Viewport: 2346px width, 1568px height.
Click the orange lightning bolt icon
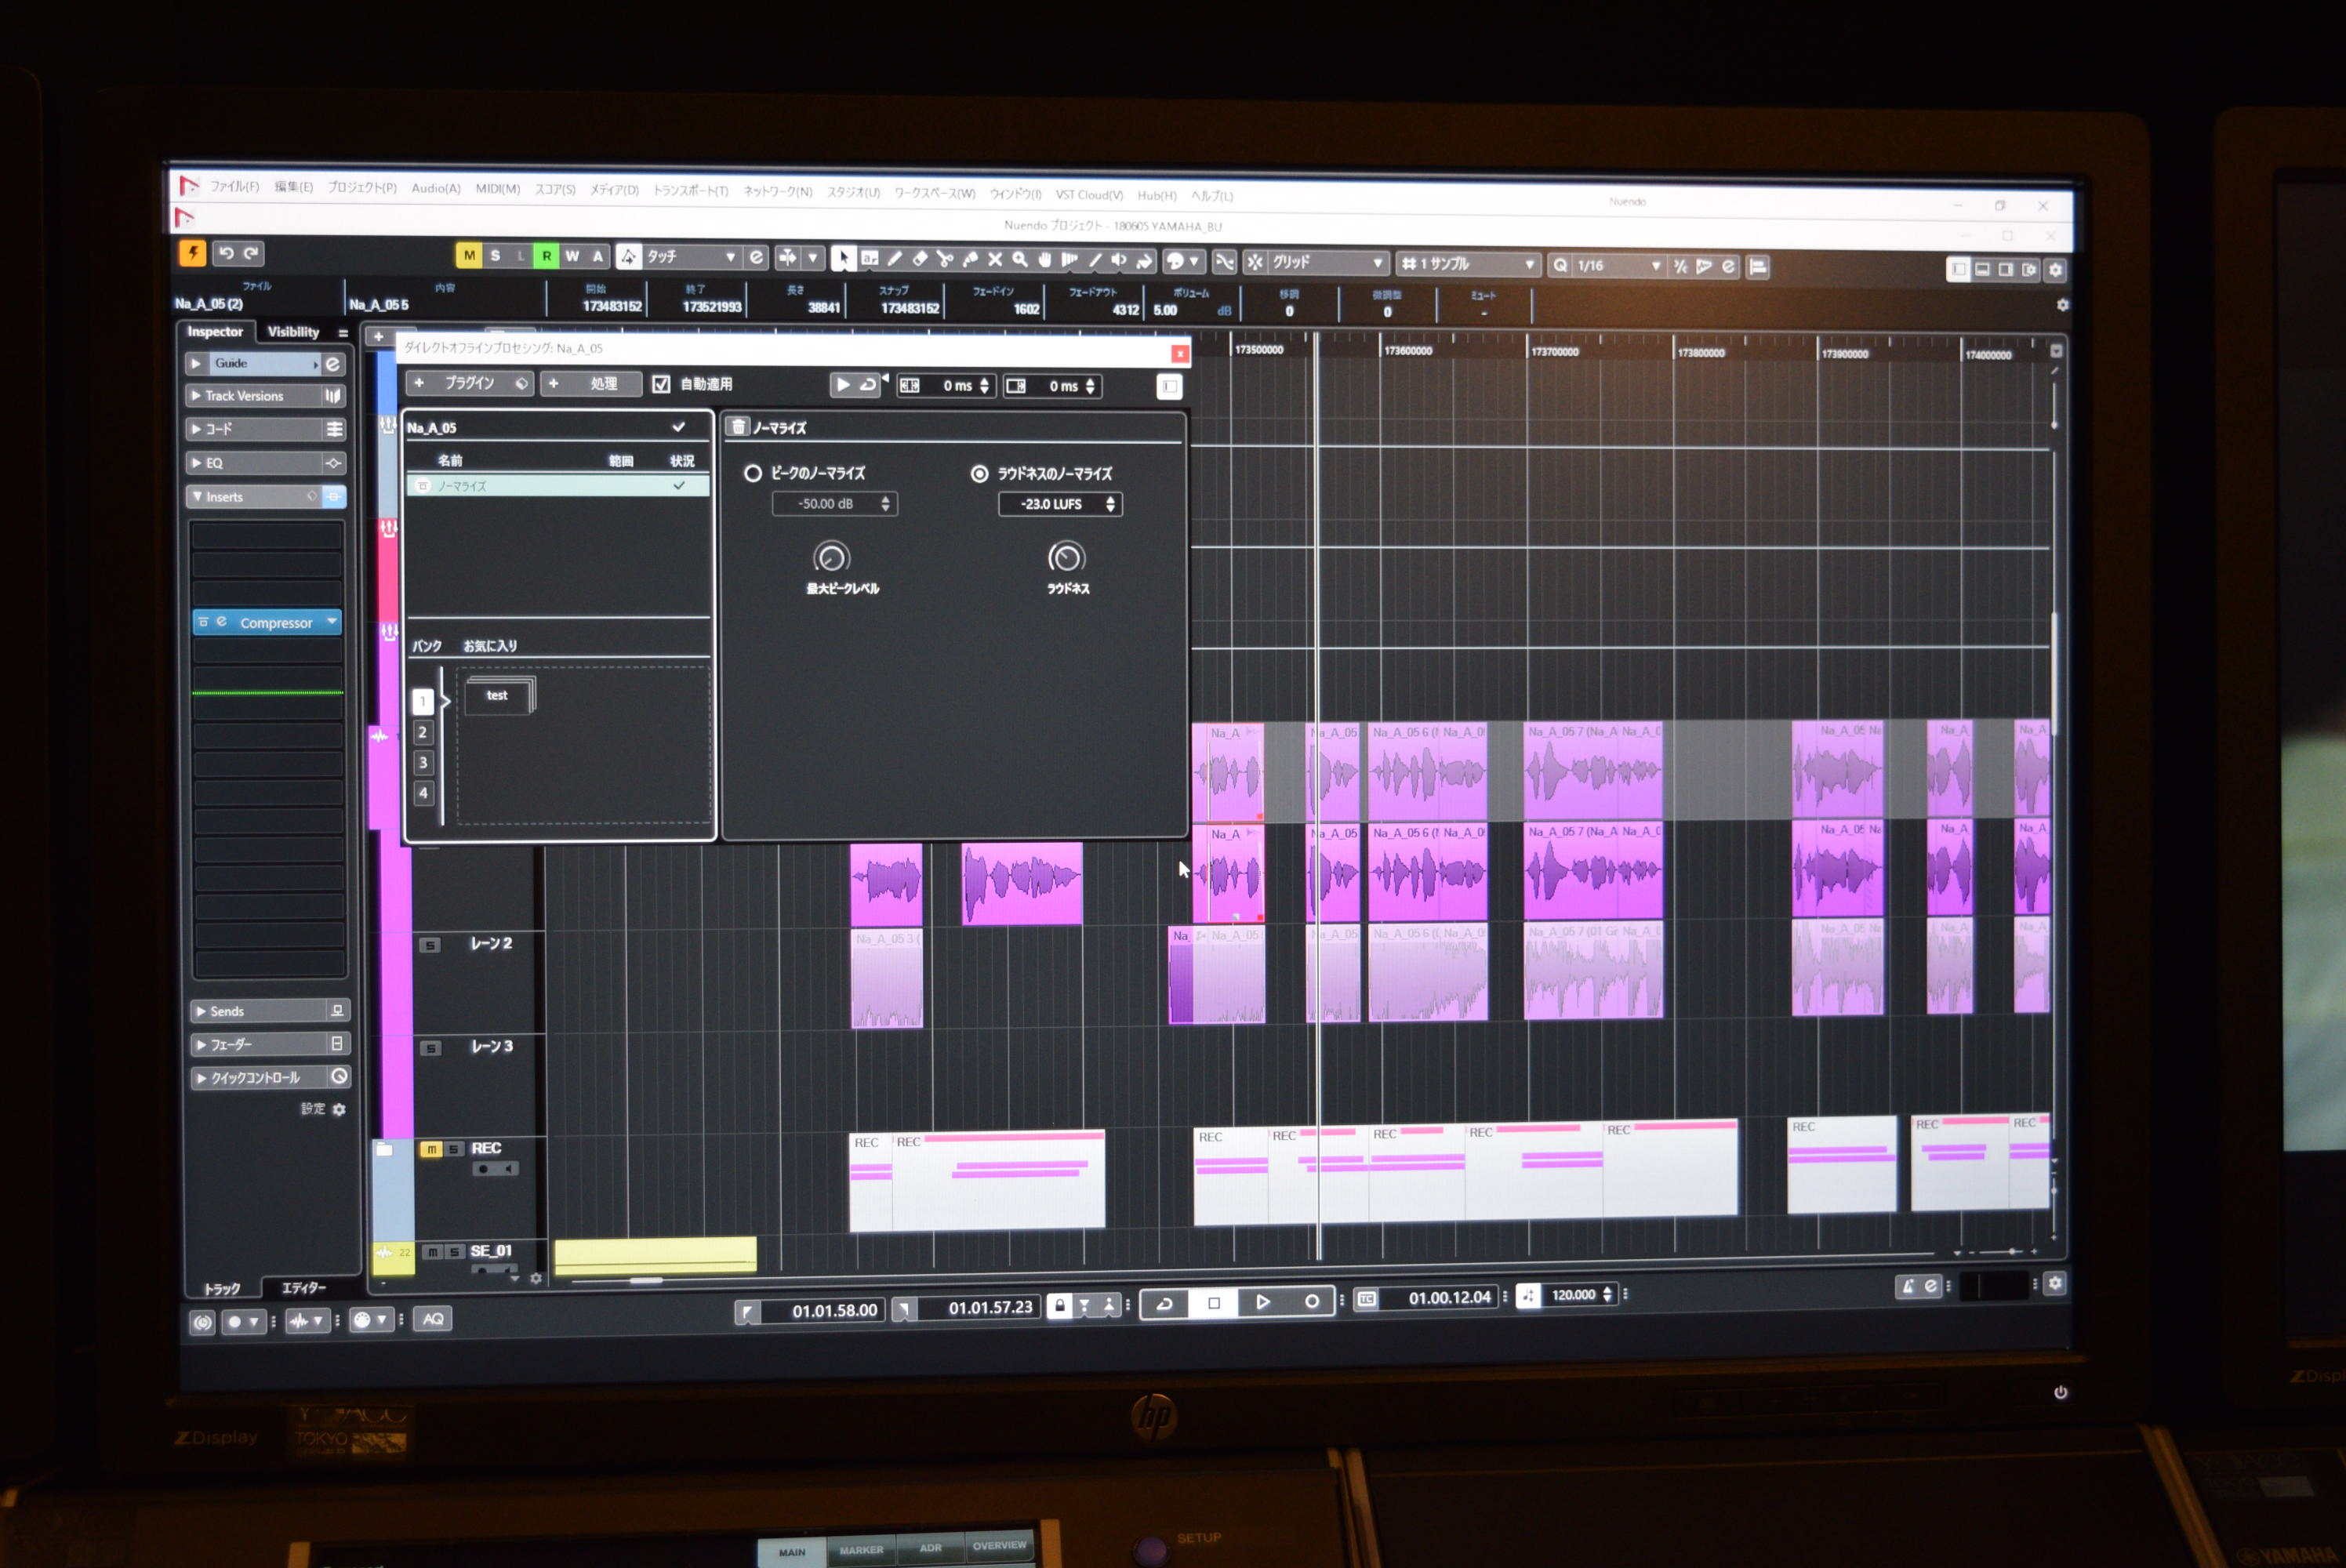[x=192, y=253]
